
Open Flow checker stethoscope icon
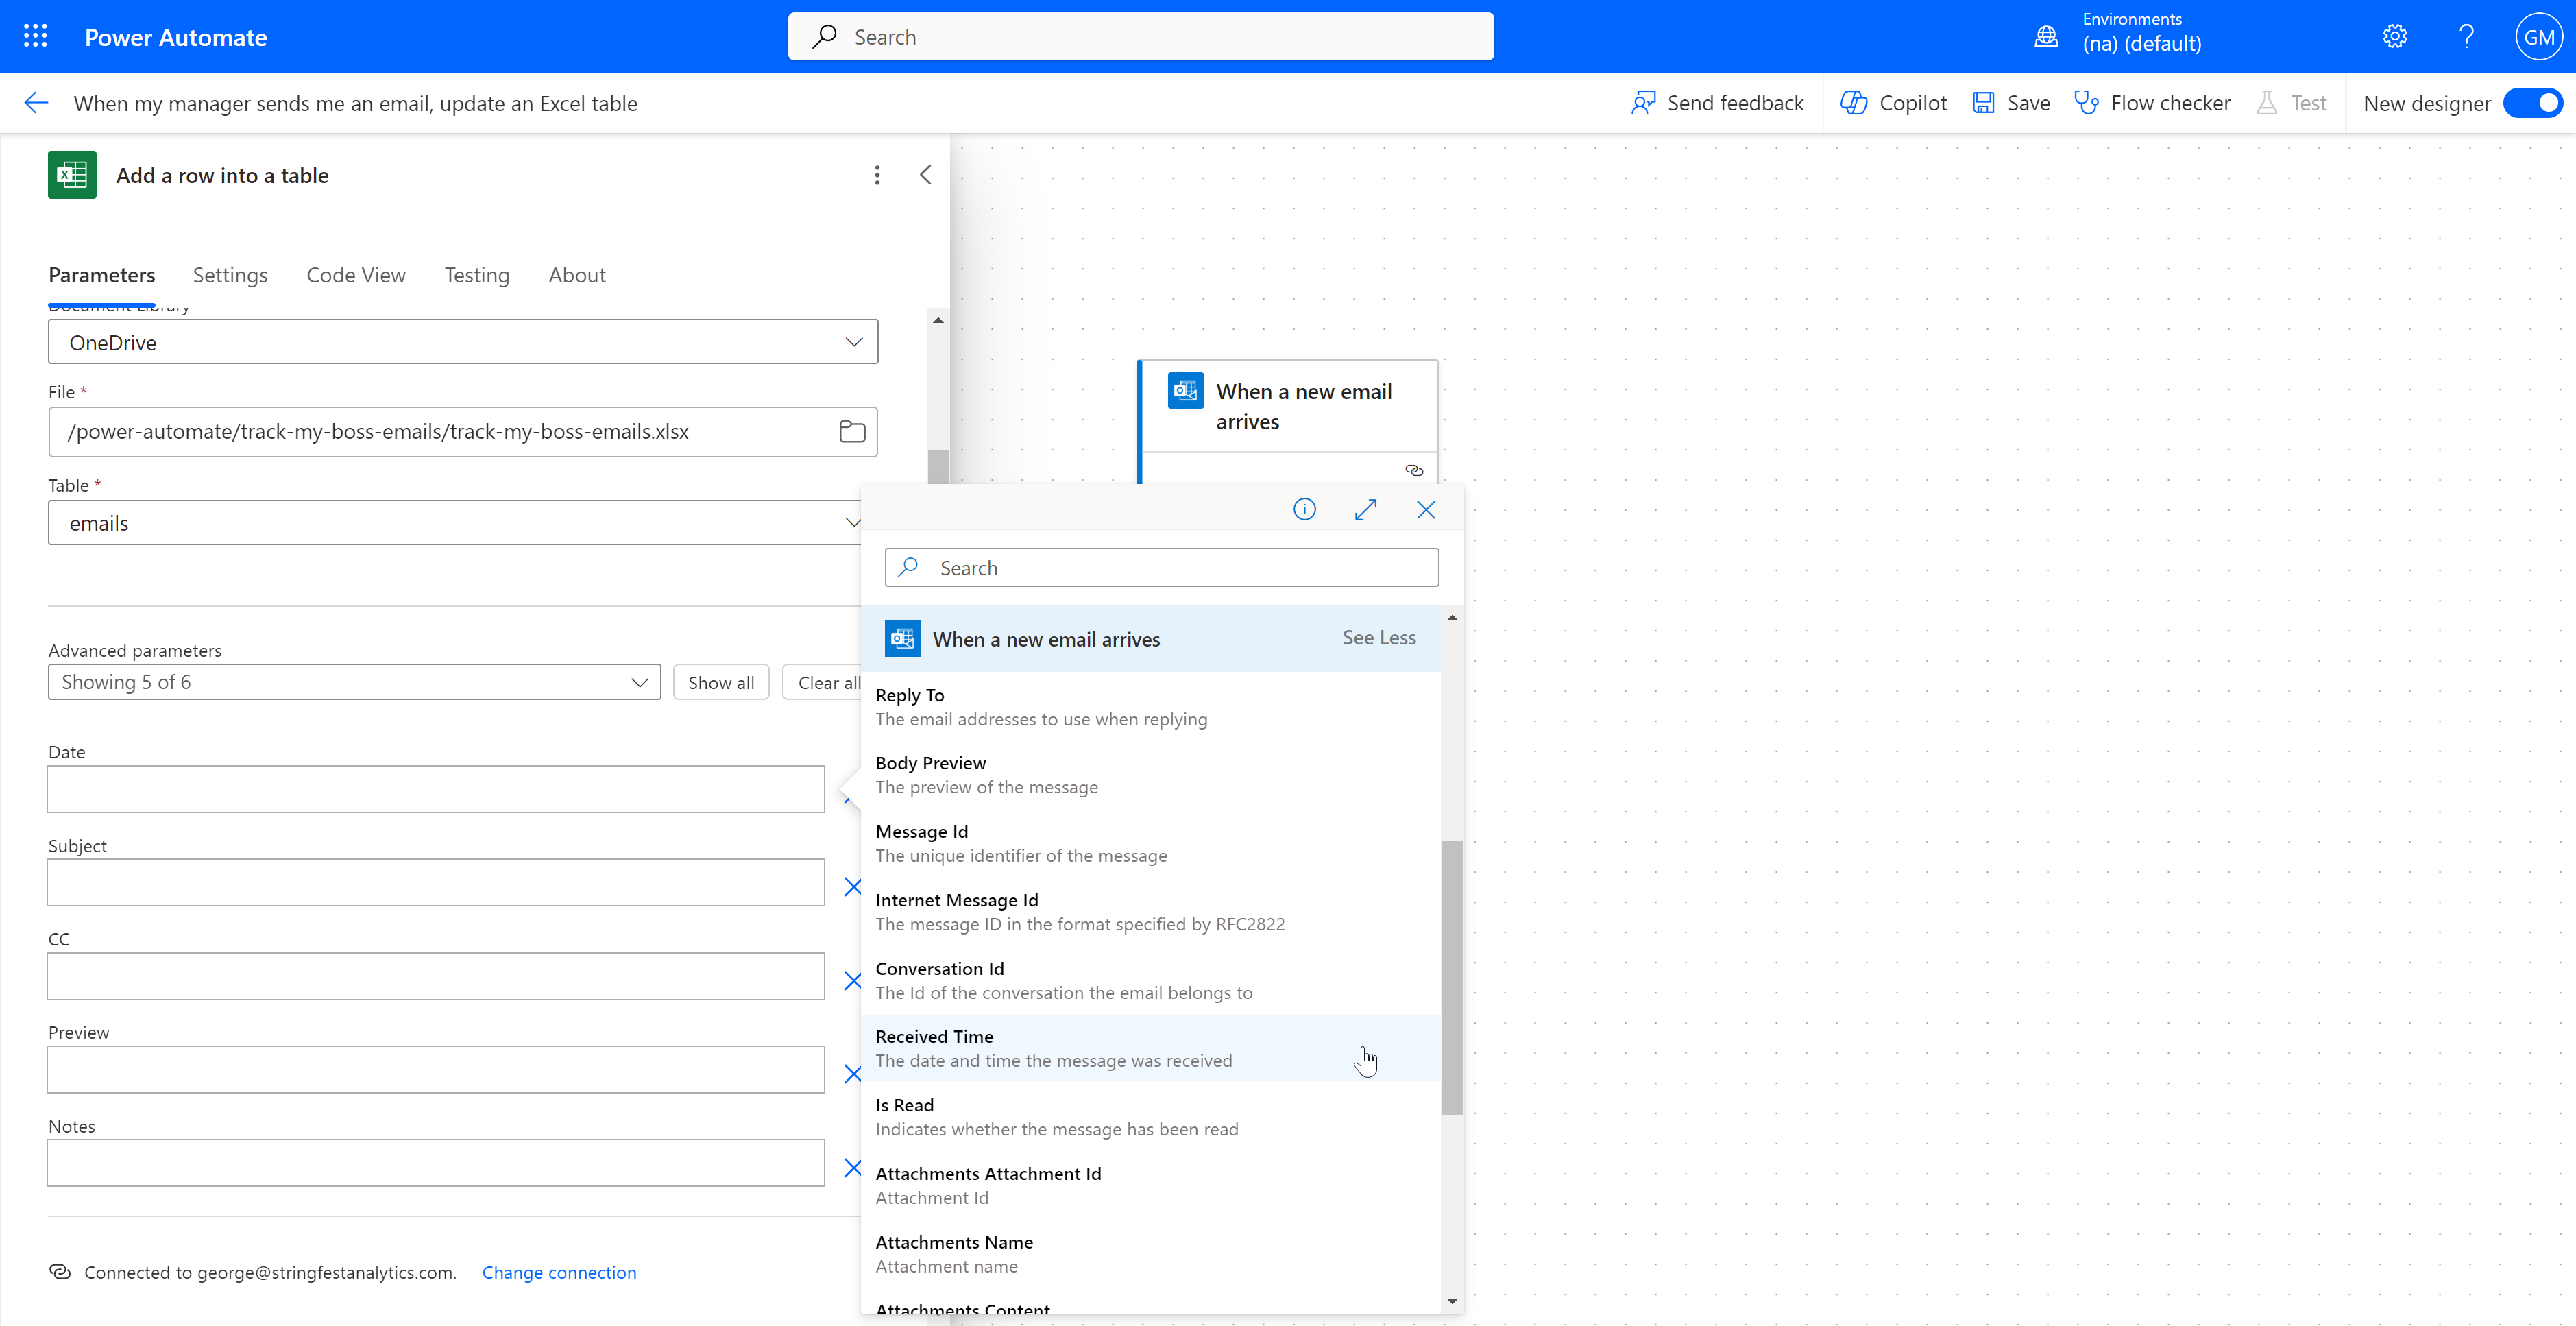tap(2086, 103)
